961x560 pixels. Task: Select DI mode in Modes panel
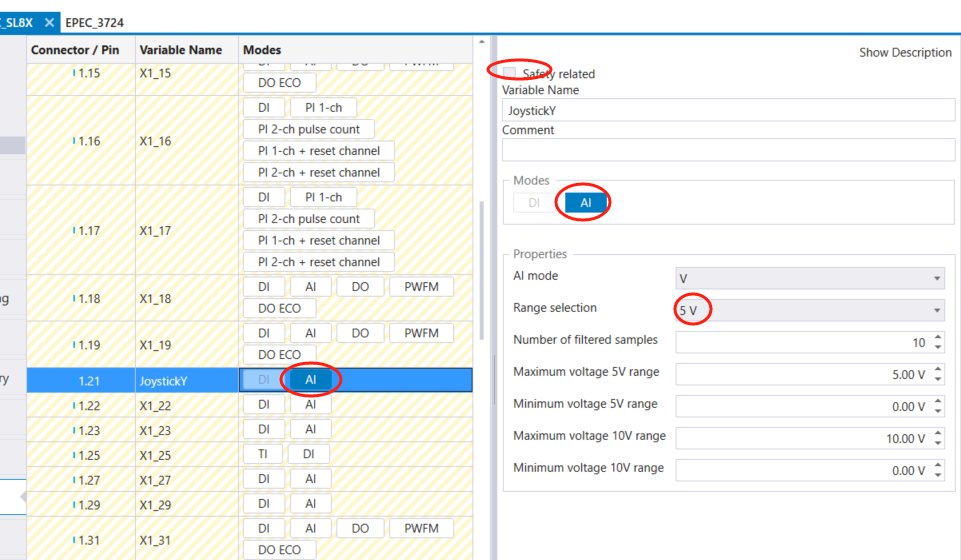534,202
